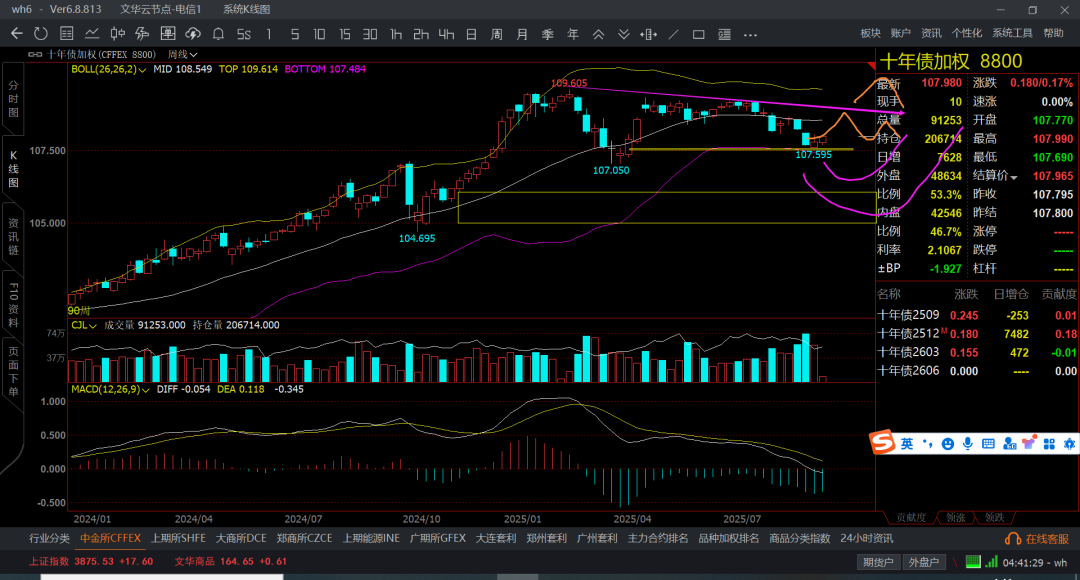The width and height of the screenshot is (1080, 580).
Task: Expand the CJL volume indicator dropdown
Action: 92,326
